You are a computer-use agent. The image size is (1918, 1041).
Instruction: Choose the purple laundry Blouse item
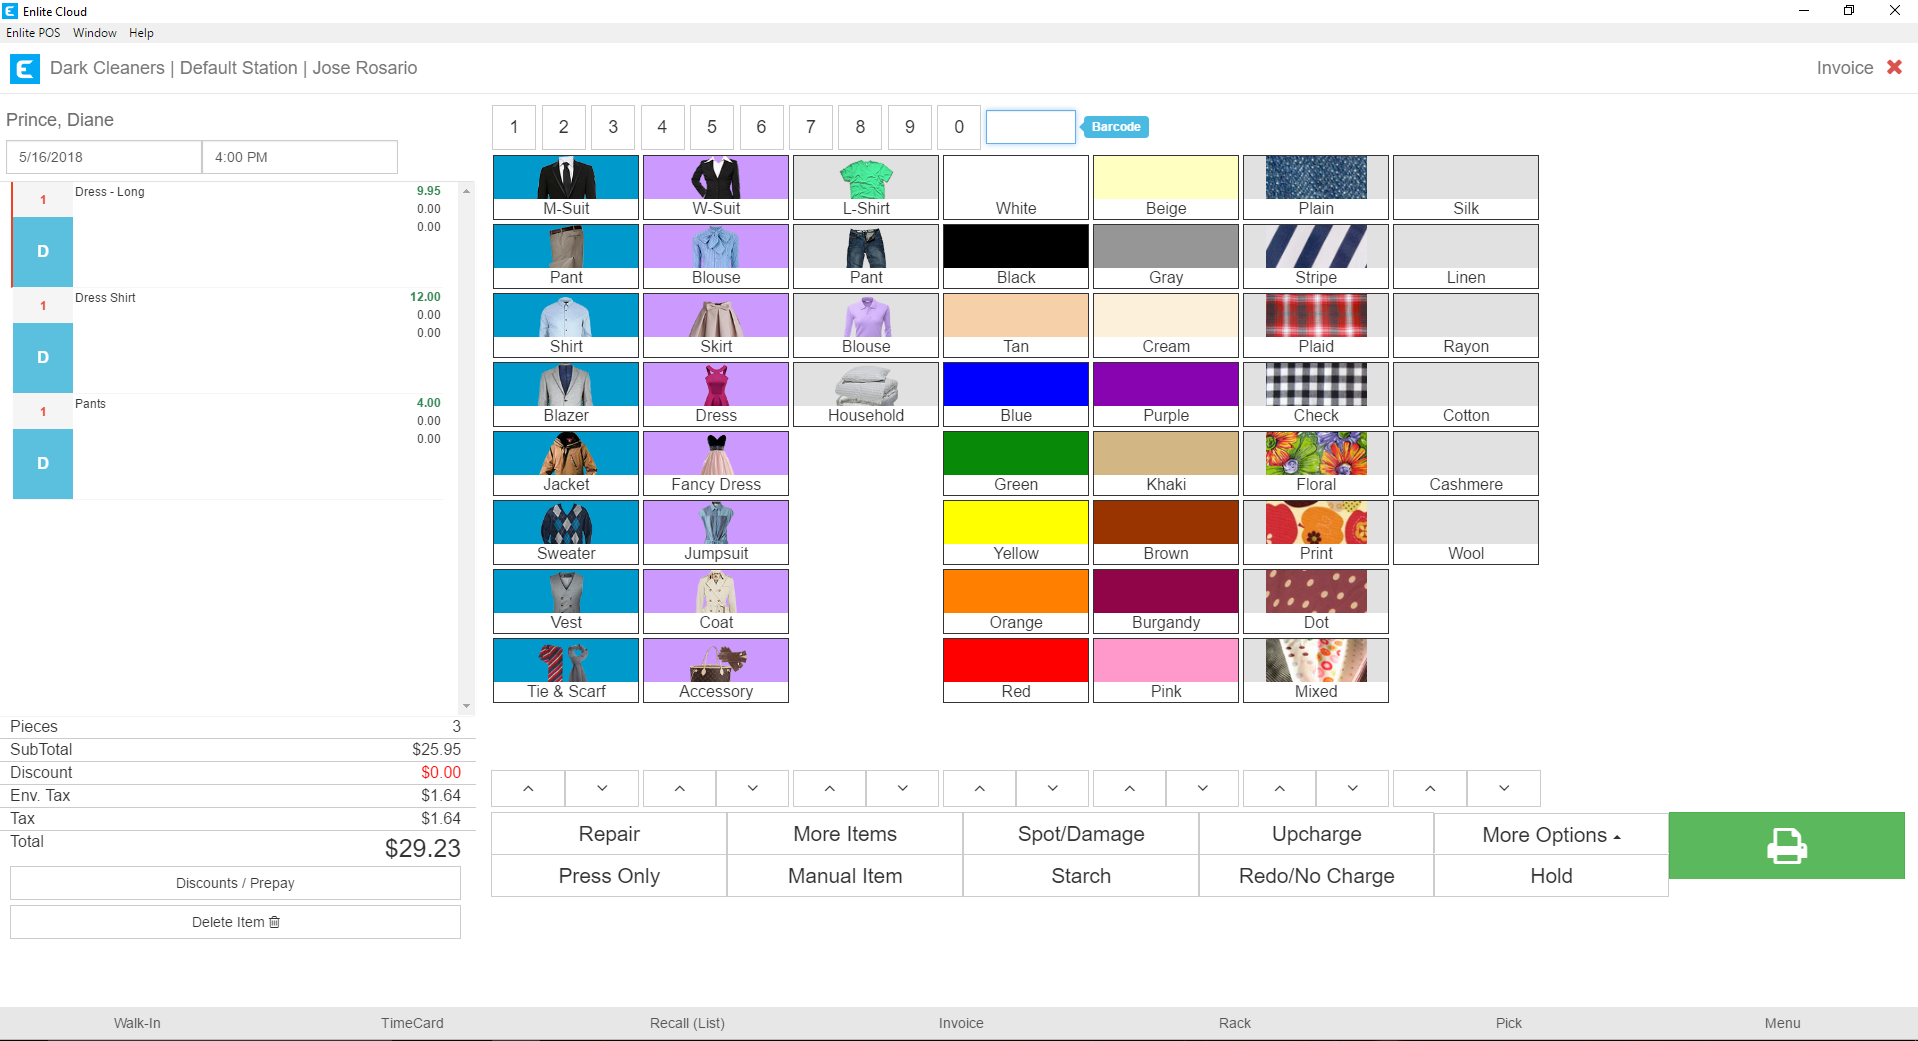[x=866, y=325]
